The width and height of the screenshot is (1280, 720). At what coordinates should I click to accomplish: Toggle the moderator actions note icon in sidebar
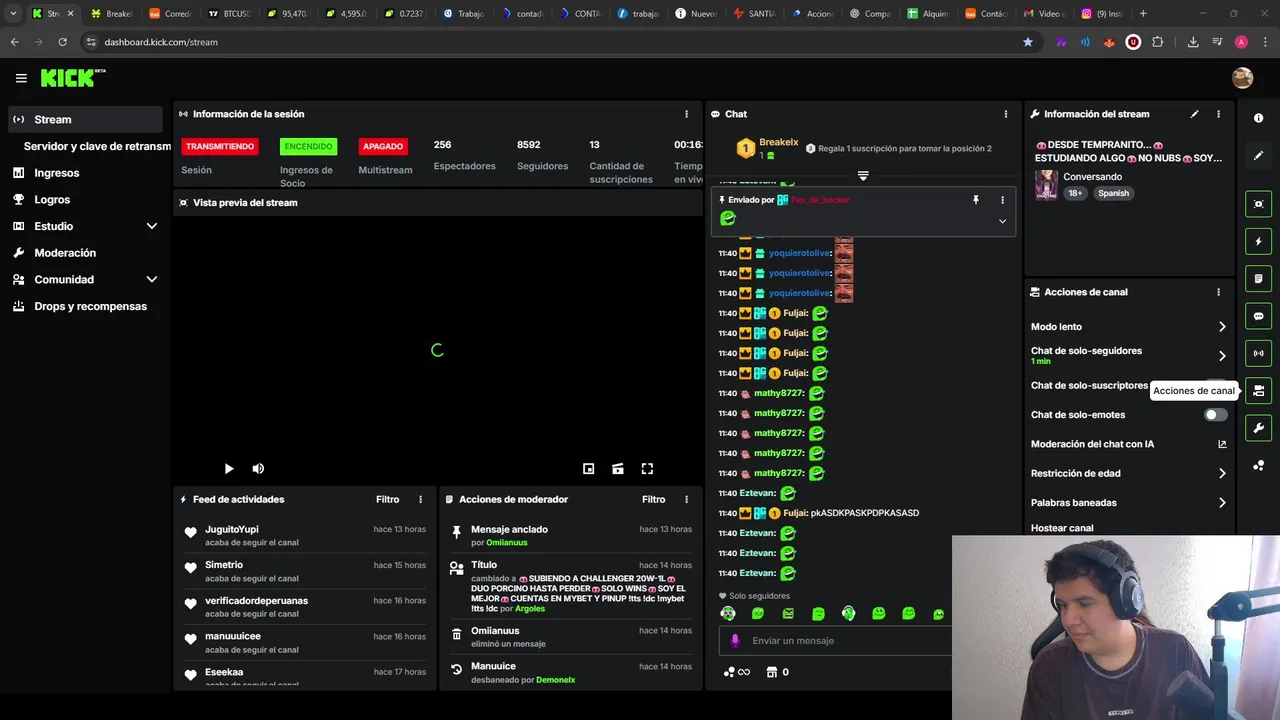(1258, 278)
